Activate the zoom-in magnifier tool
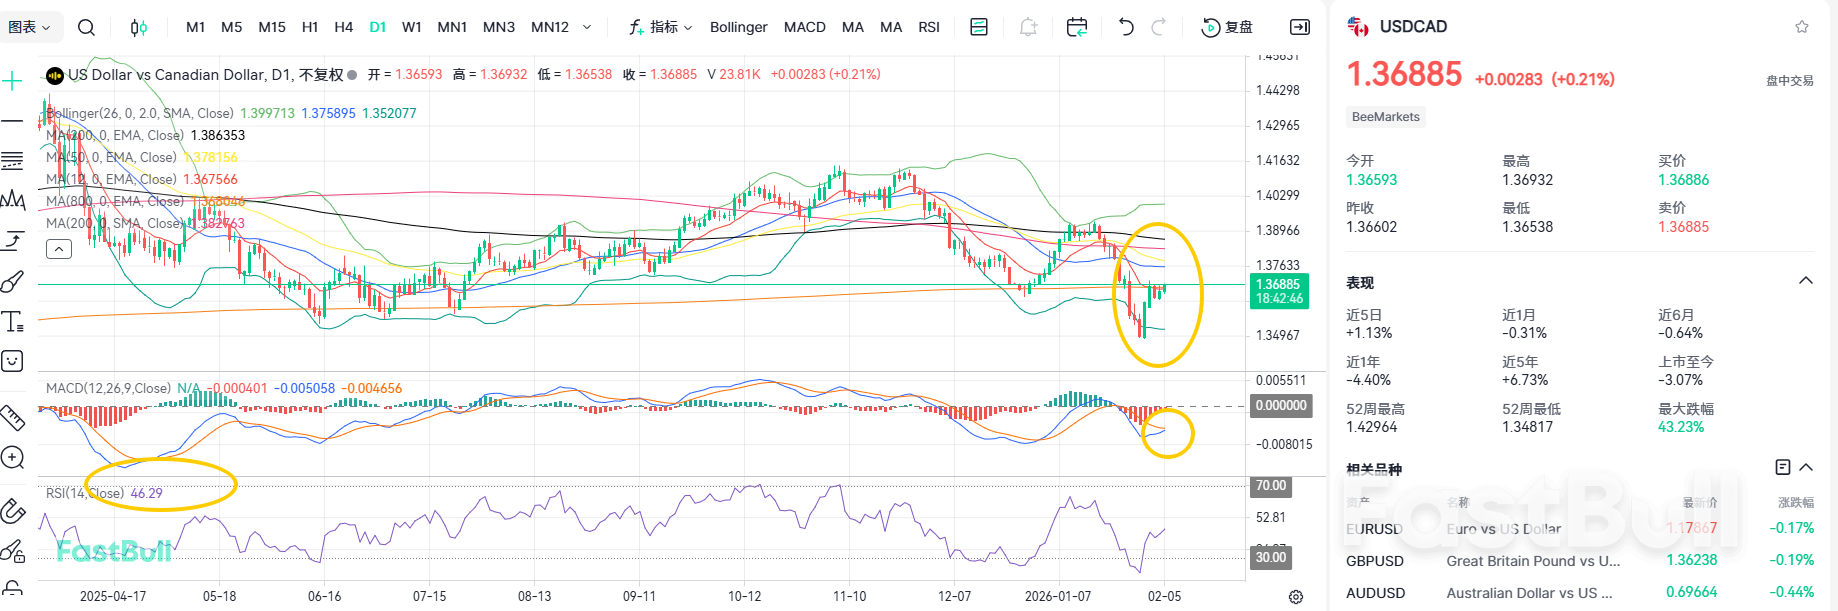The width and height of the screenshot is (1838, 611). click(12, 457)
